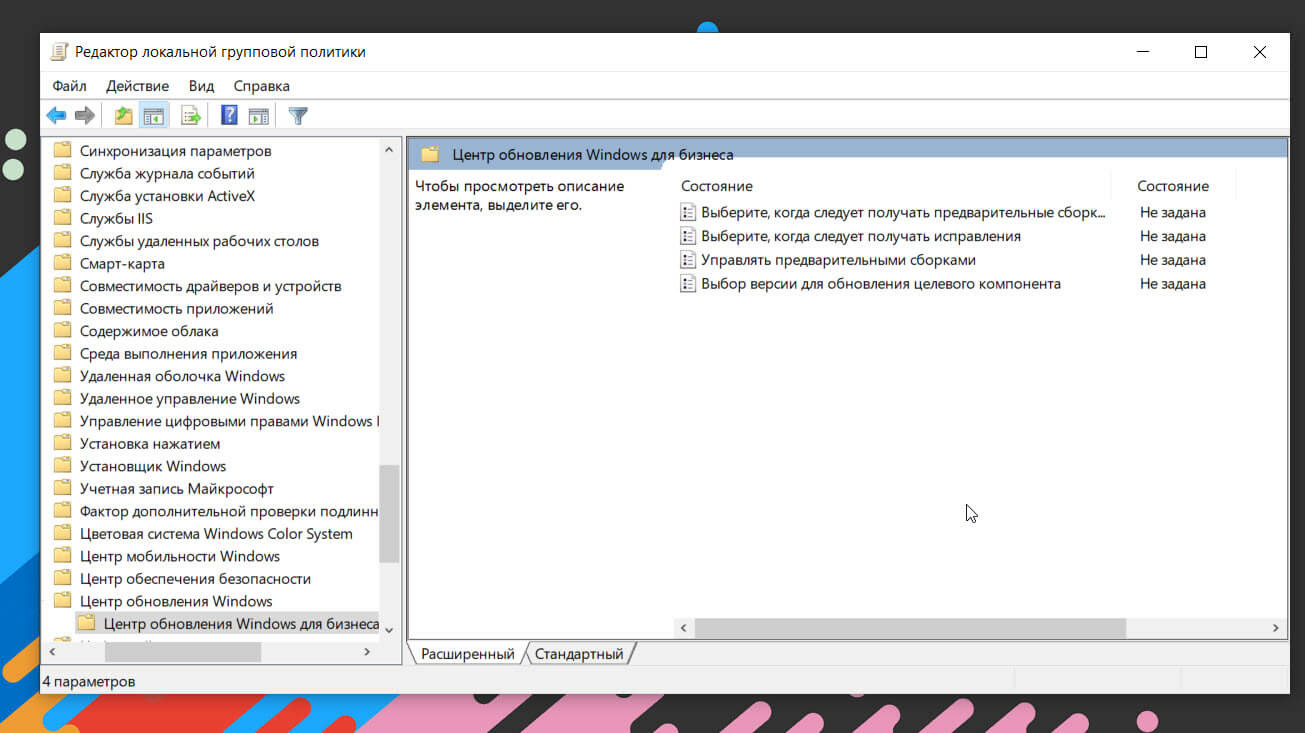Open the Справка menu

pos(262,86)
